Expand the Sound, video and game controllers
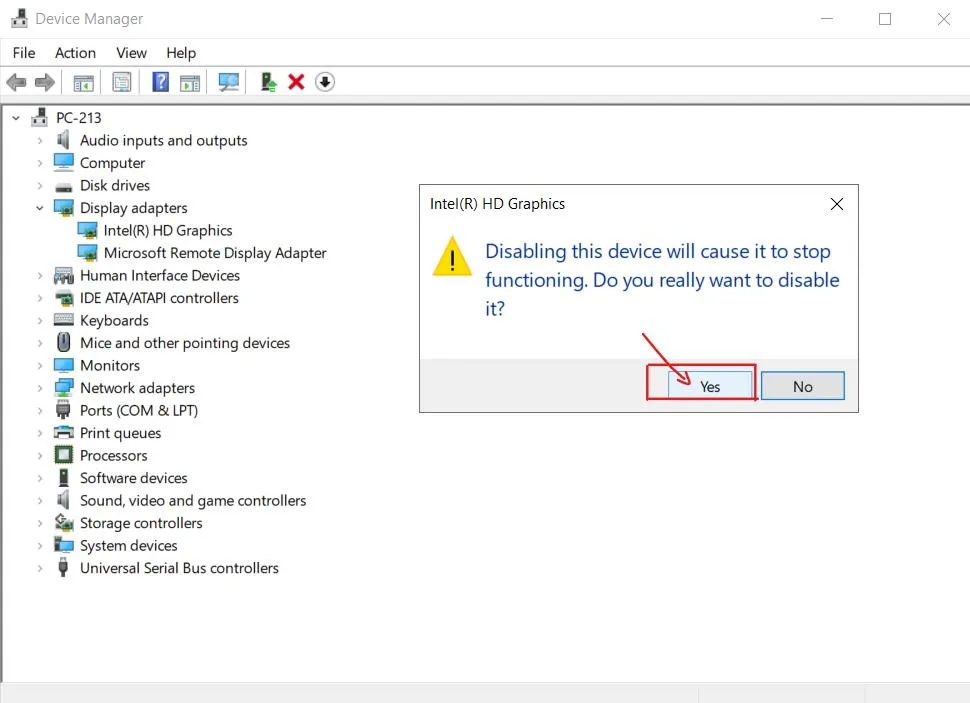The height and width of the screenshot is (703, 970). point(40,500)
